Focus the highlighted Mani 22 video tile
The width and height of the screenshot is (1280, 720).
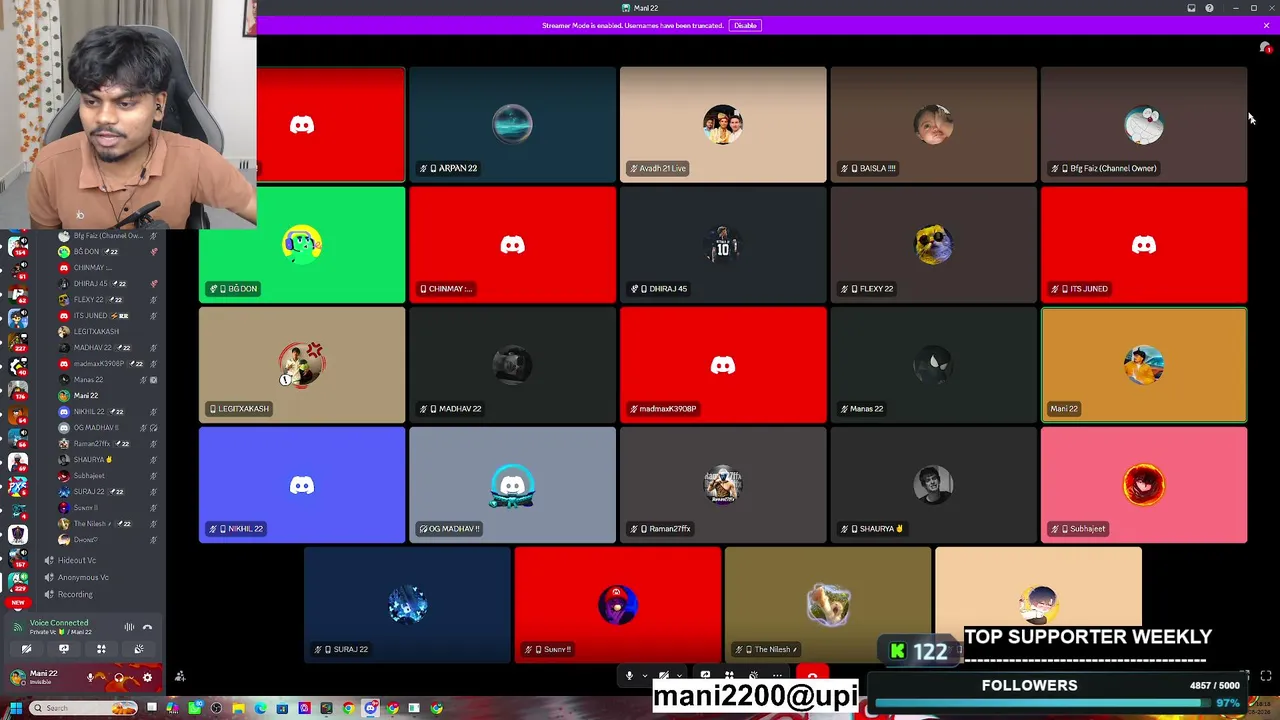pos(1144,365)
